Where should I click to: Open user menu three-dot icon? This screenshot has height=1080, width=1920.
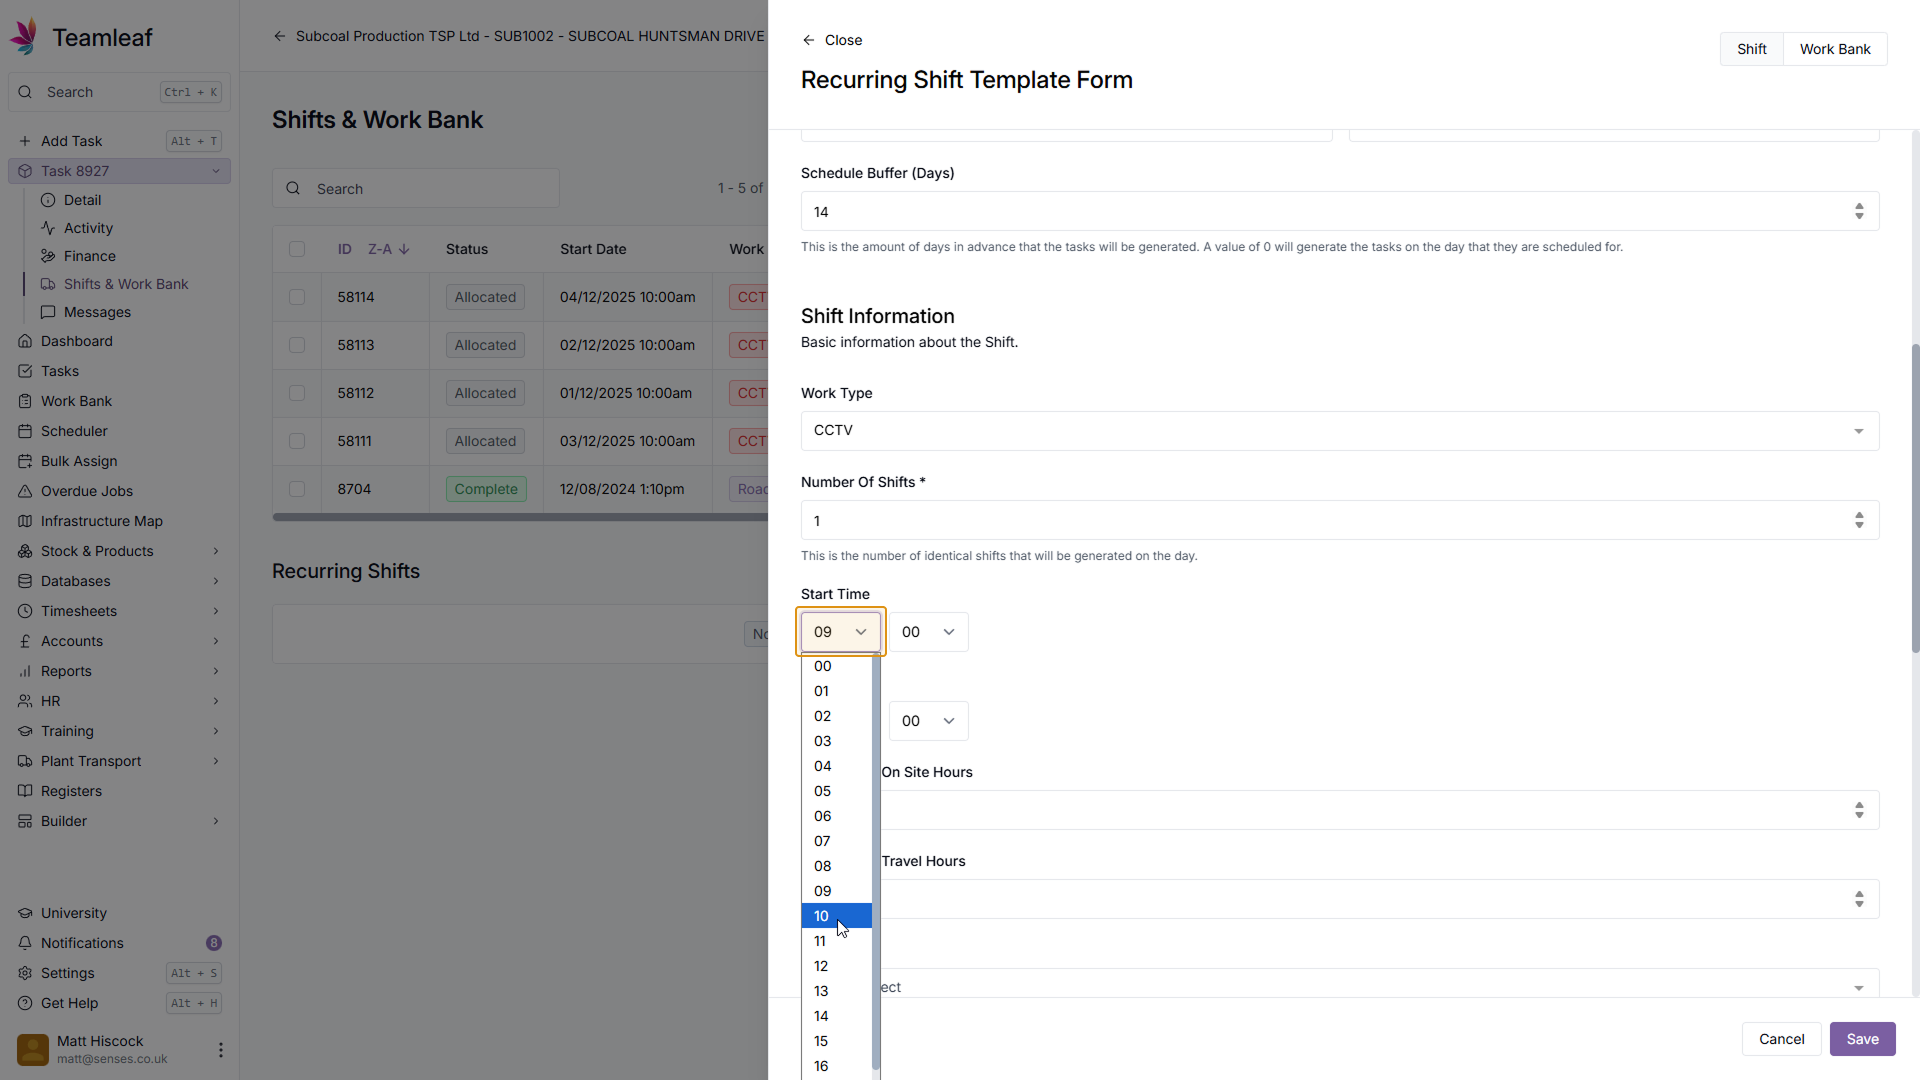pyautogui.click(x=220, y=1050)
